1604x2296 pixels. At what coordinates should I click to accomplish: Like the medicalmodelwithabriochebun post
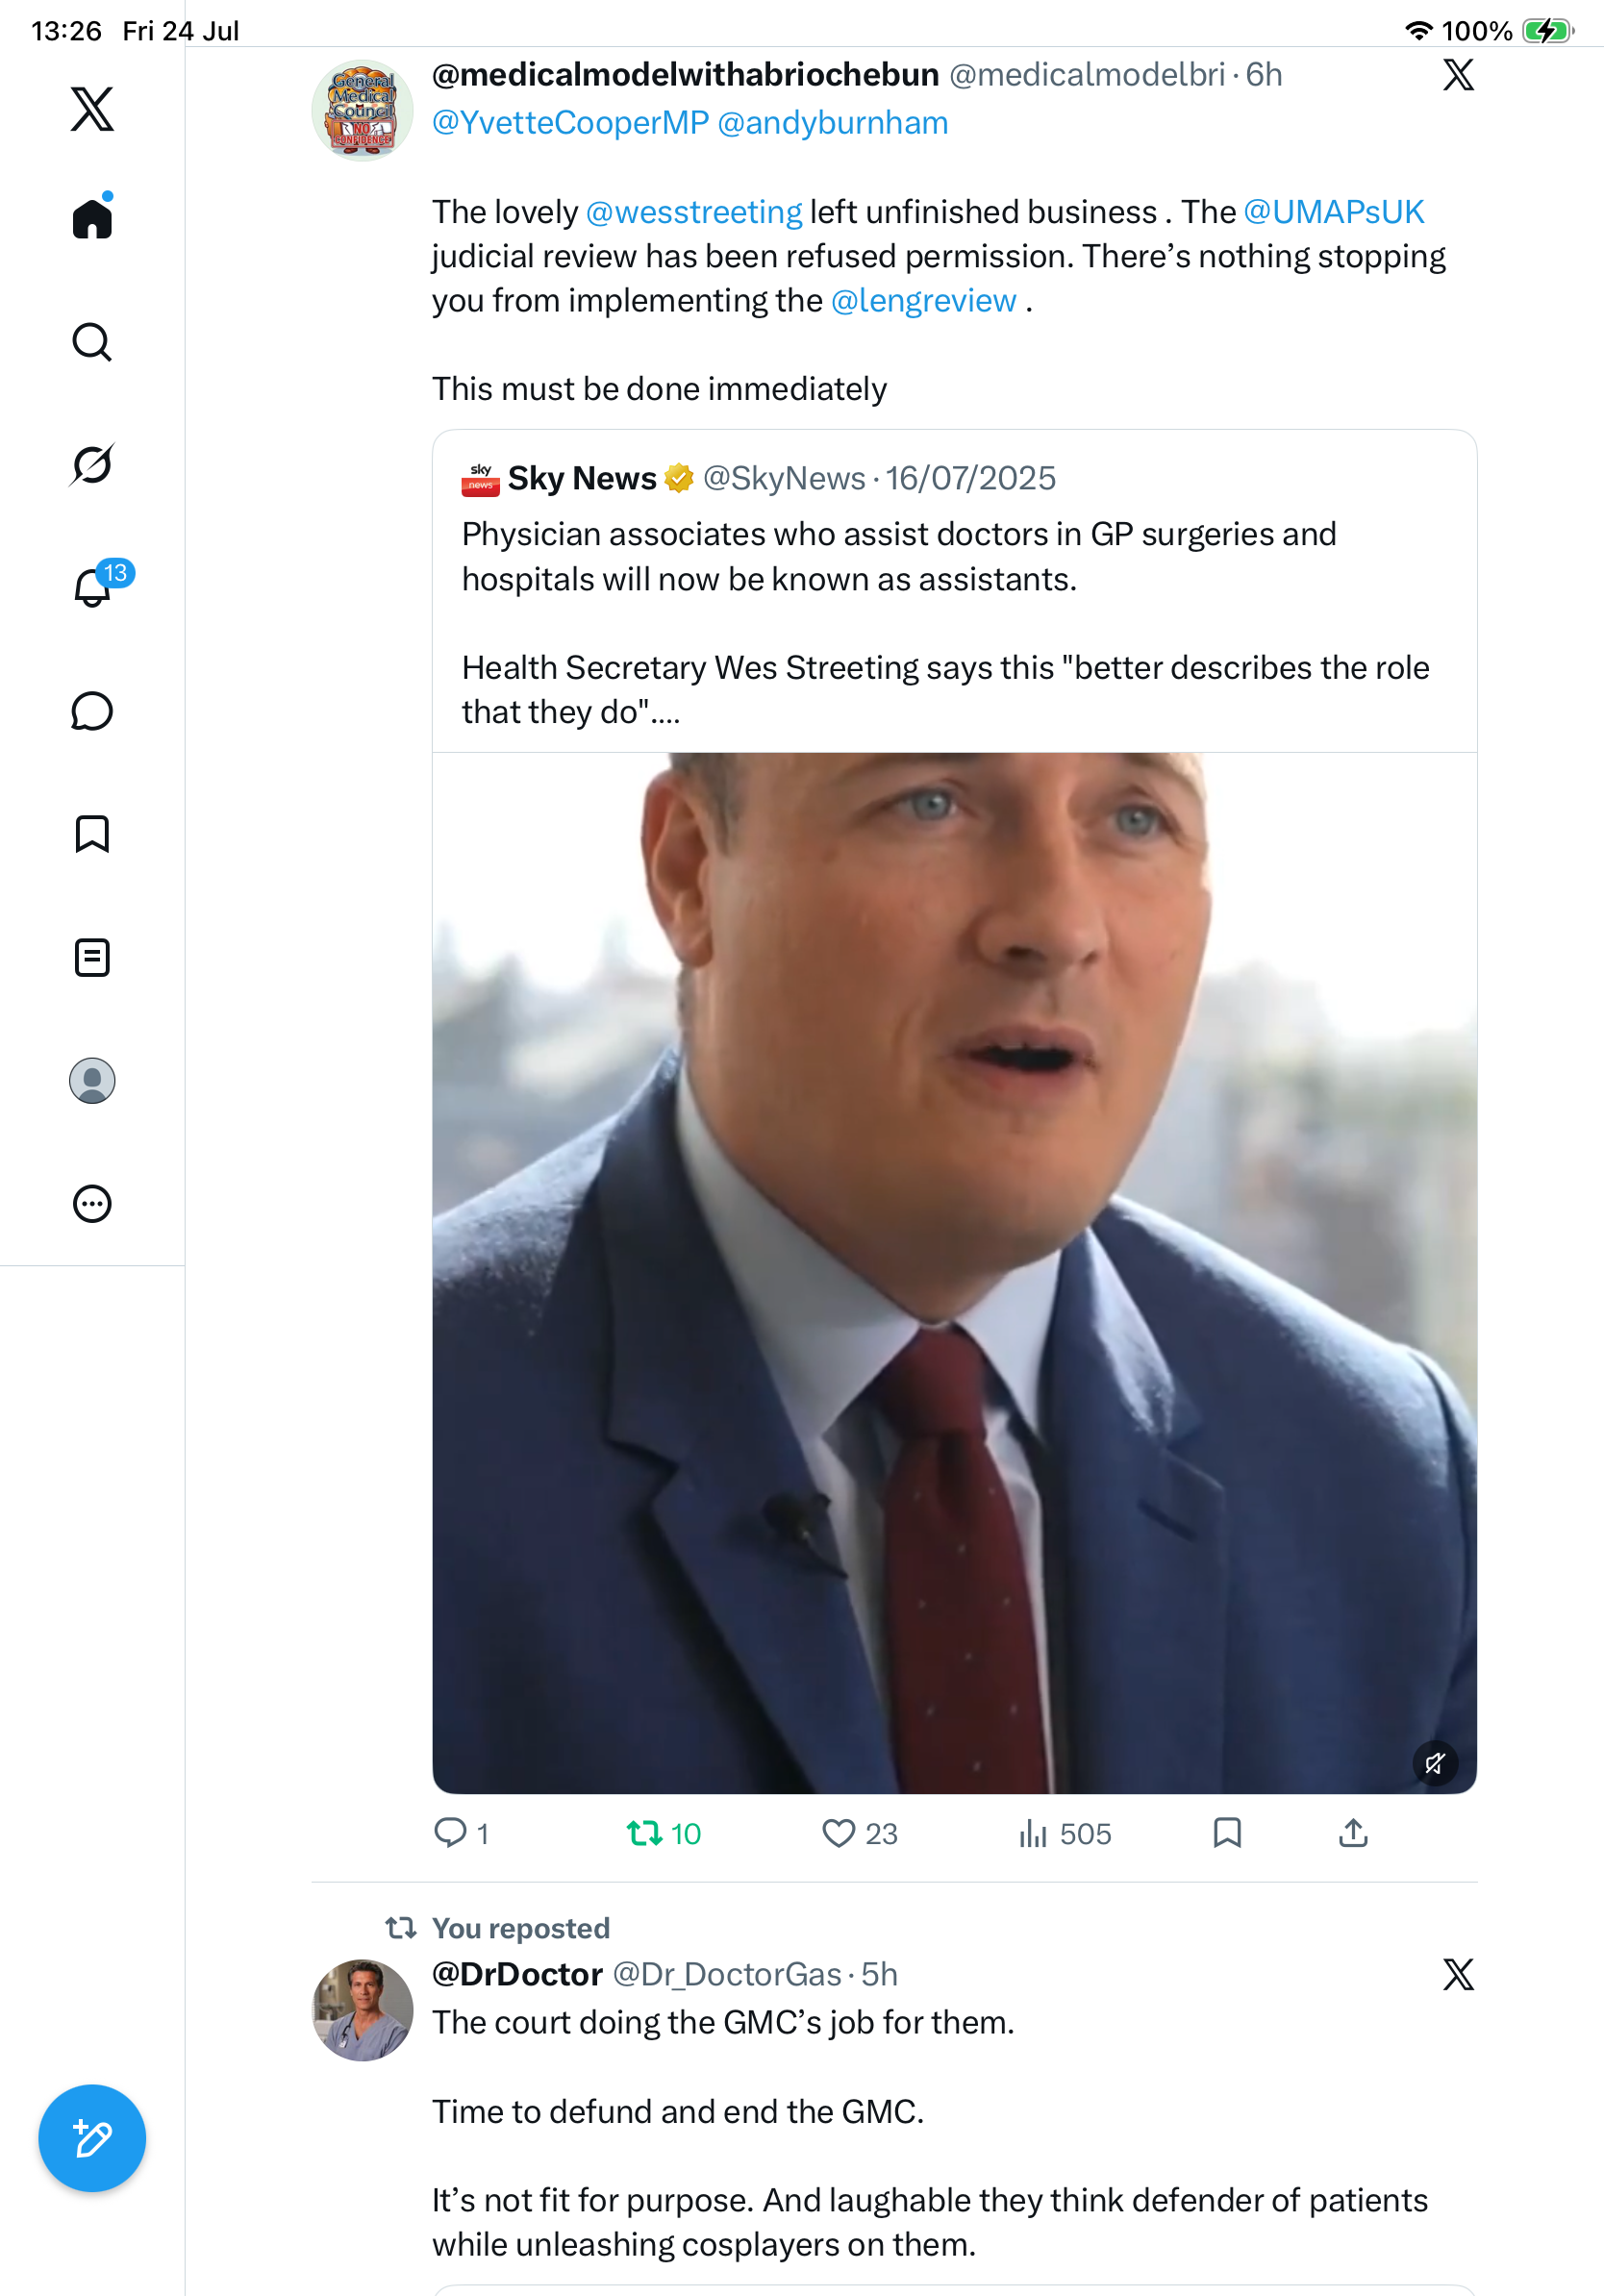coord(859,1833)
